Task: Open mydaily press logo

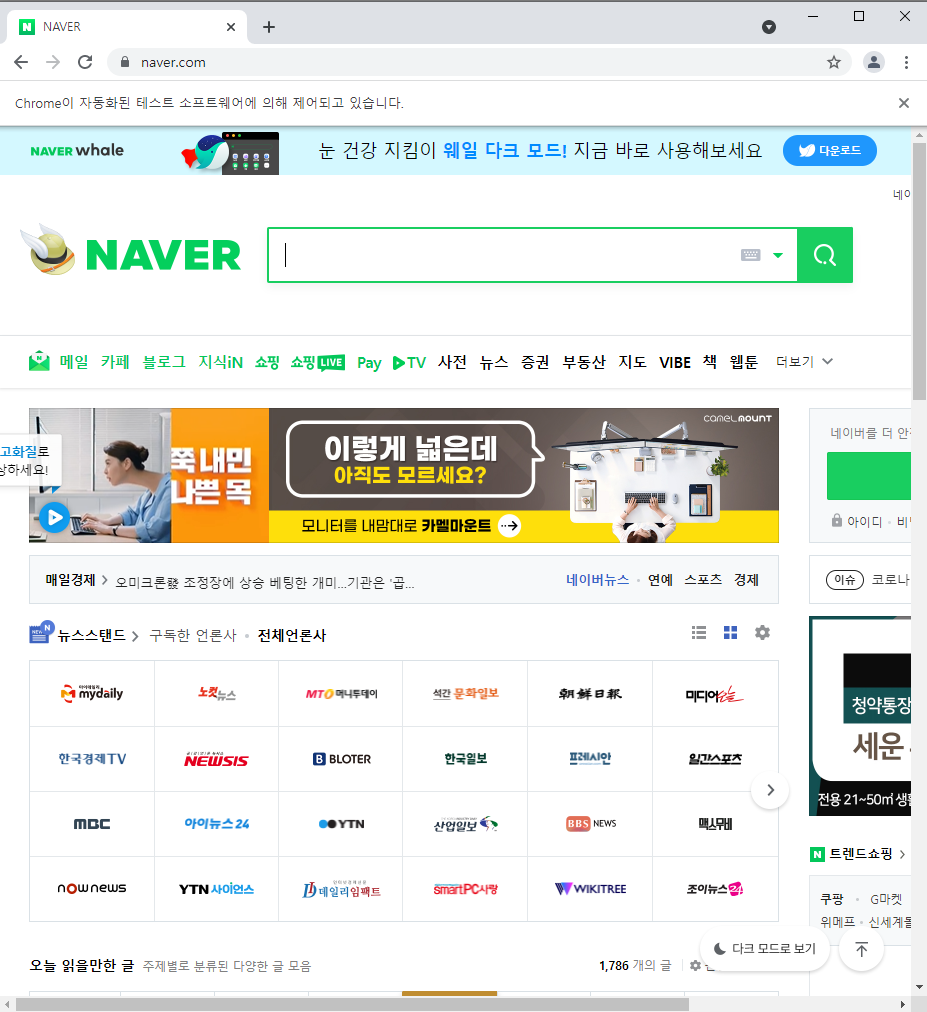Action: (x=92, y=694)
